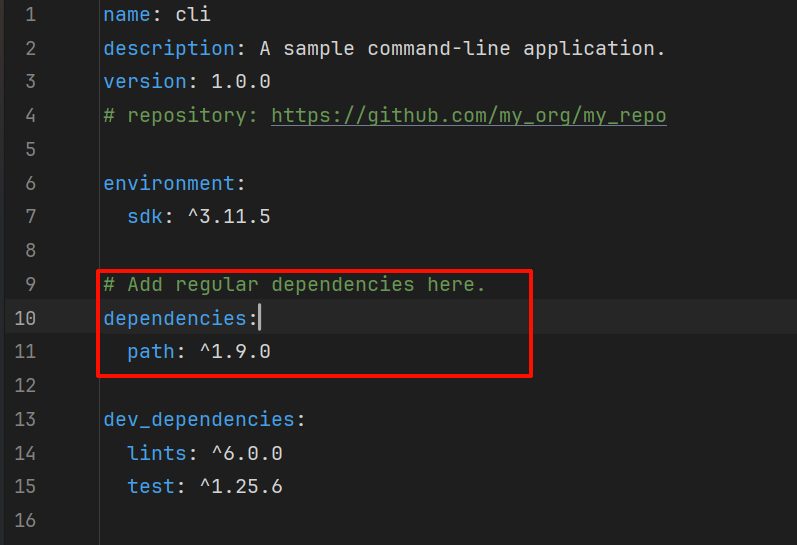Click the 'Add regular dependencies here' comment

point(294,285)
